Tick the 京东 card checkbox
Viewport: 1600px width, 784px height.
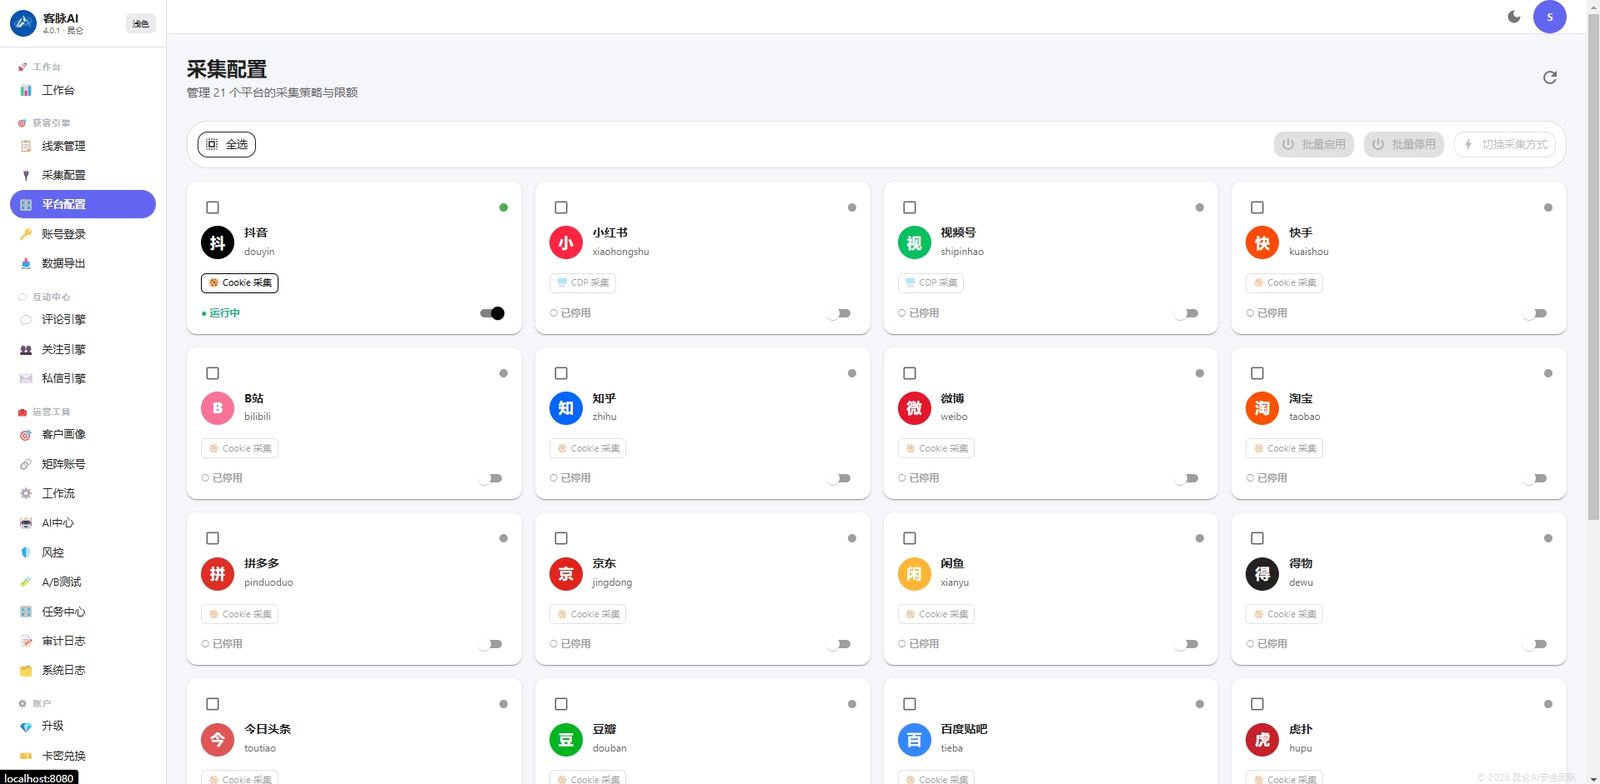[561, 538]
